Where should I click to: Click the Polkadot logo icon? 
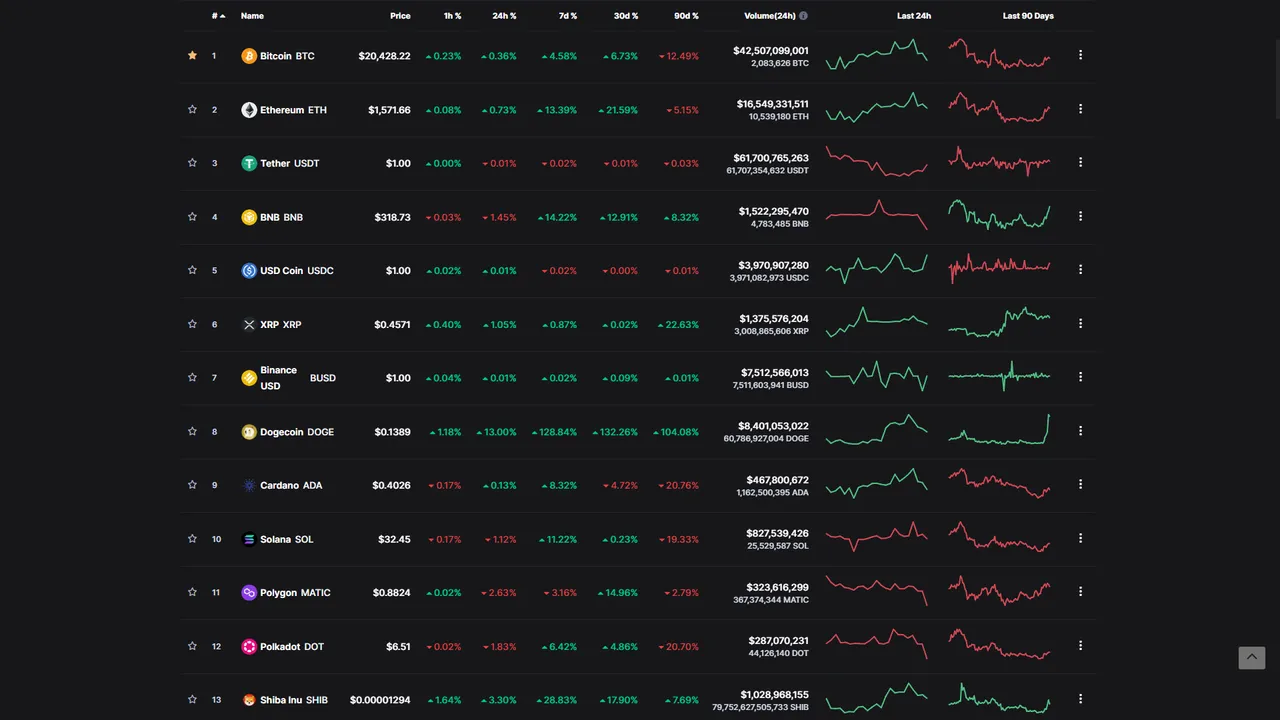coord(249,646)
